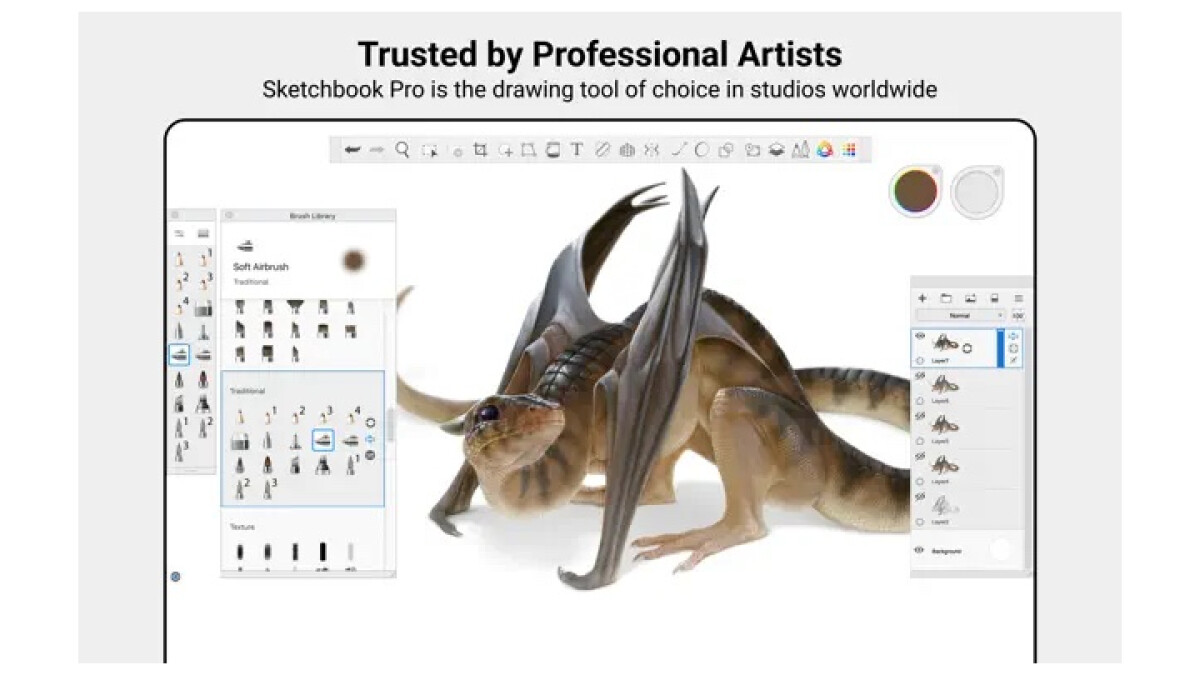Add a new layer with the plus icon

tap(922, 298)
